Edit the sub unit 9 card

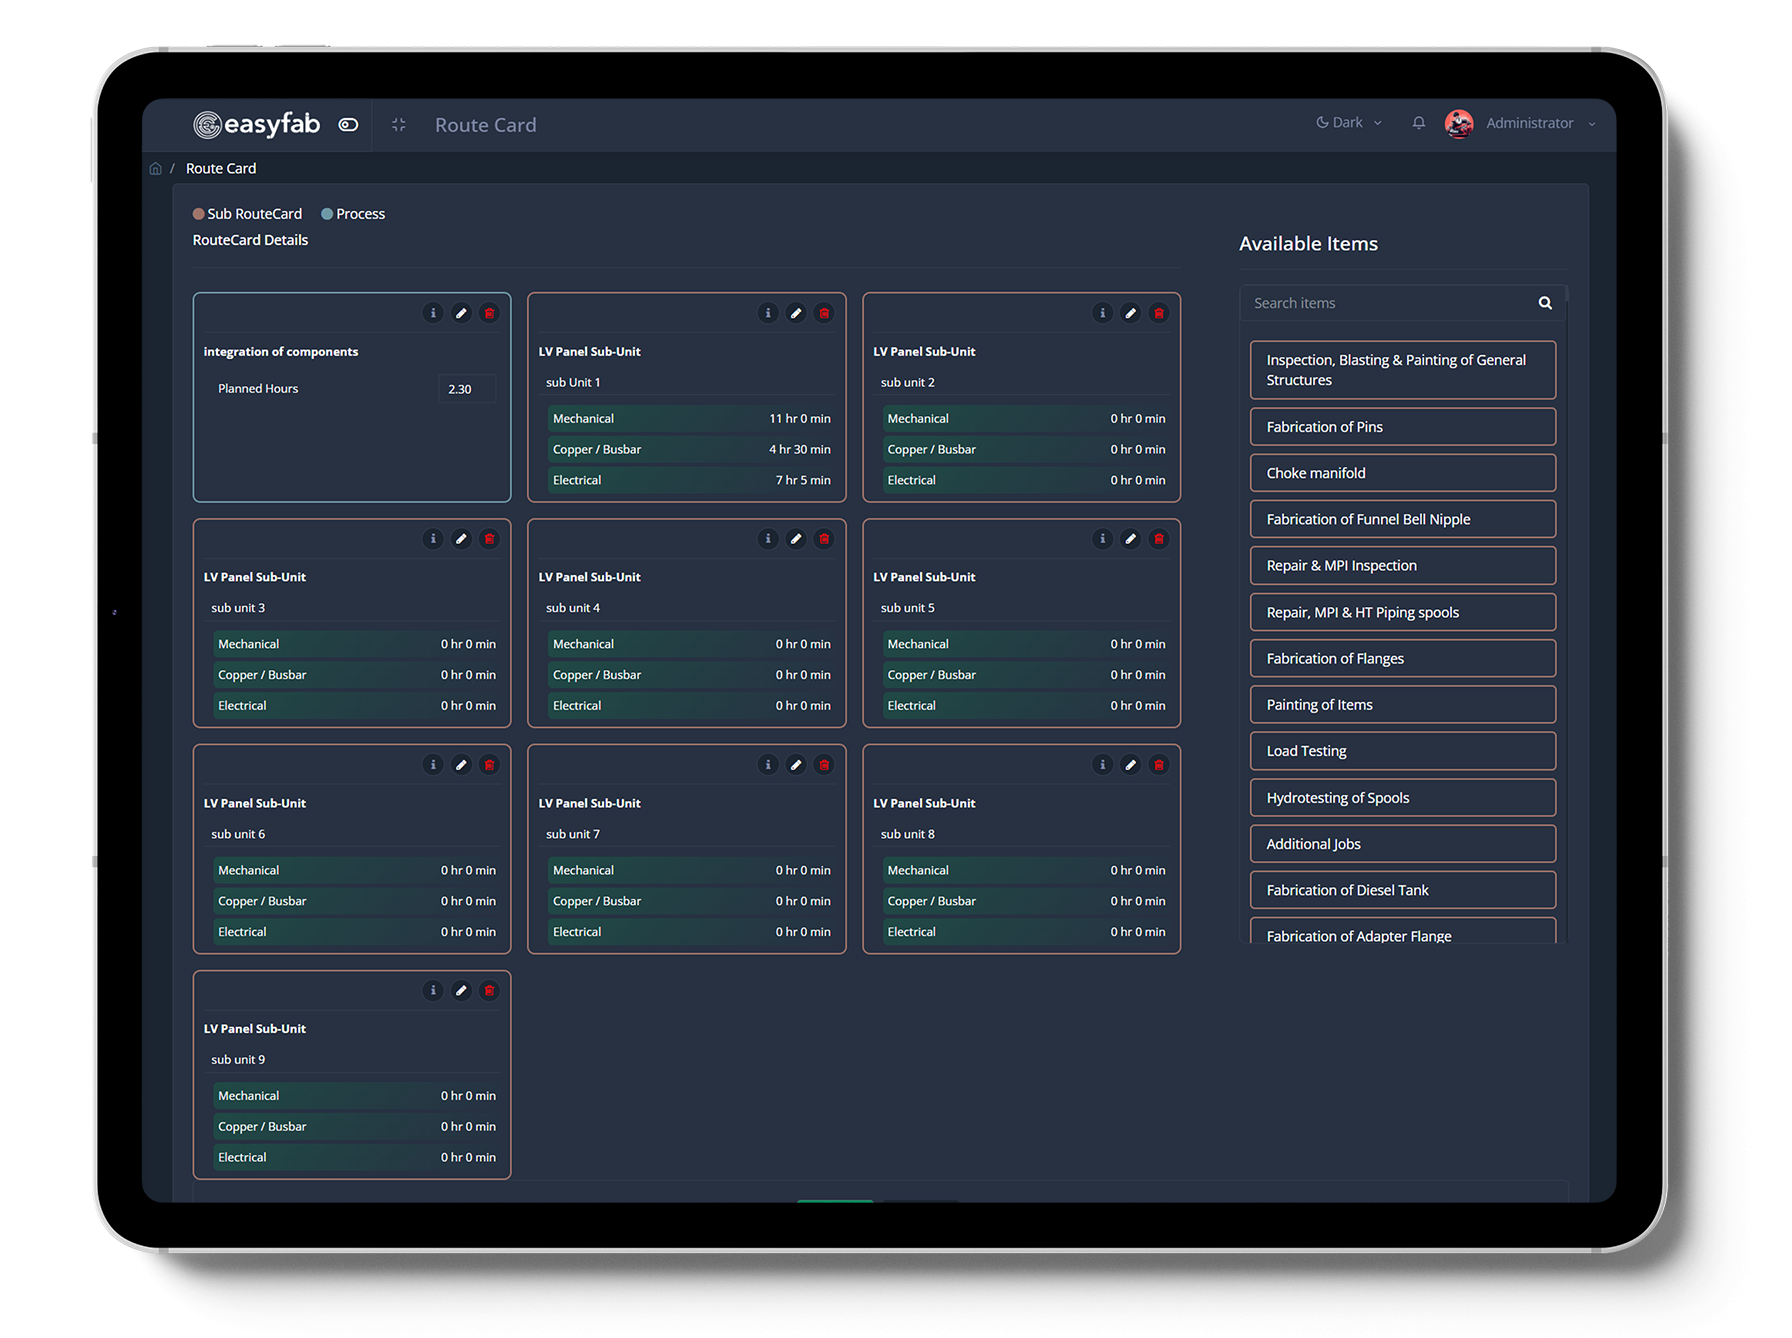click(461, 990)
